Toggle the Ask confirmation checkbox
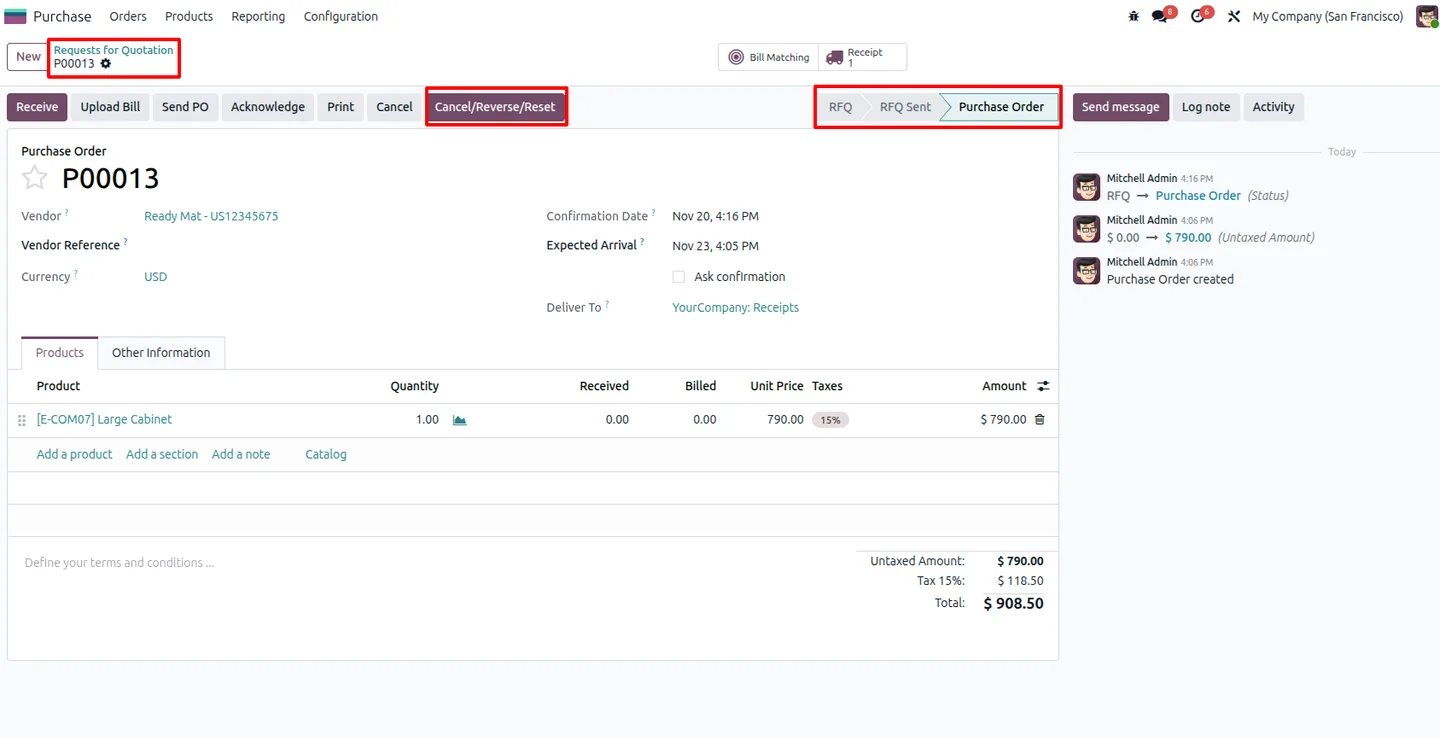1440x737 pixels. [679, 277]
